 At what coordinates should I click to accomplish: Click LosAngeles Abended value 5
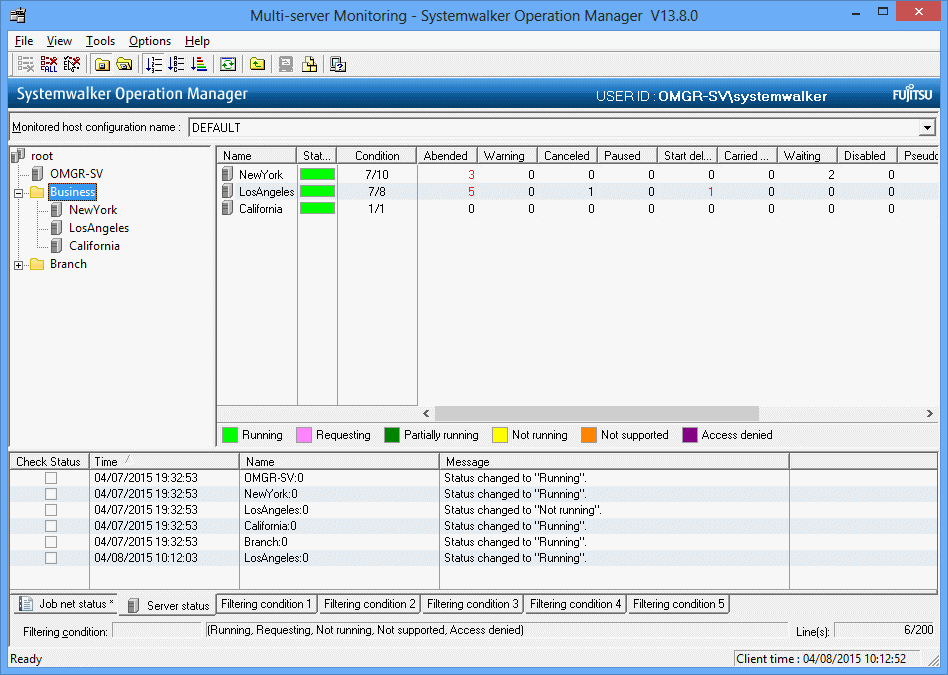(x=471, y=192)
